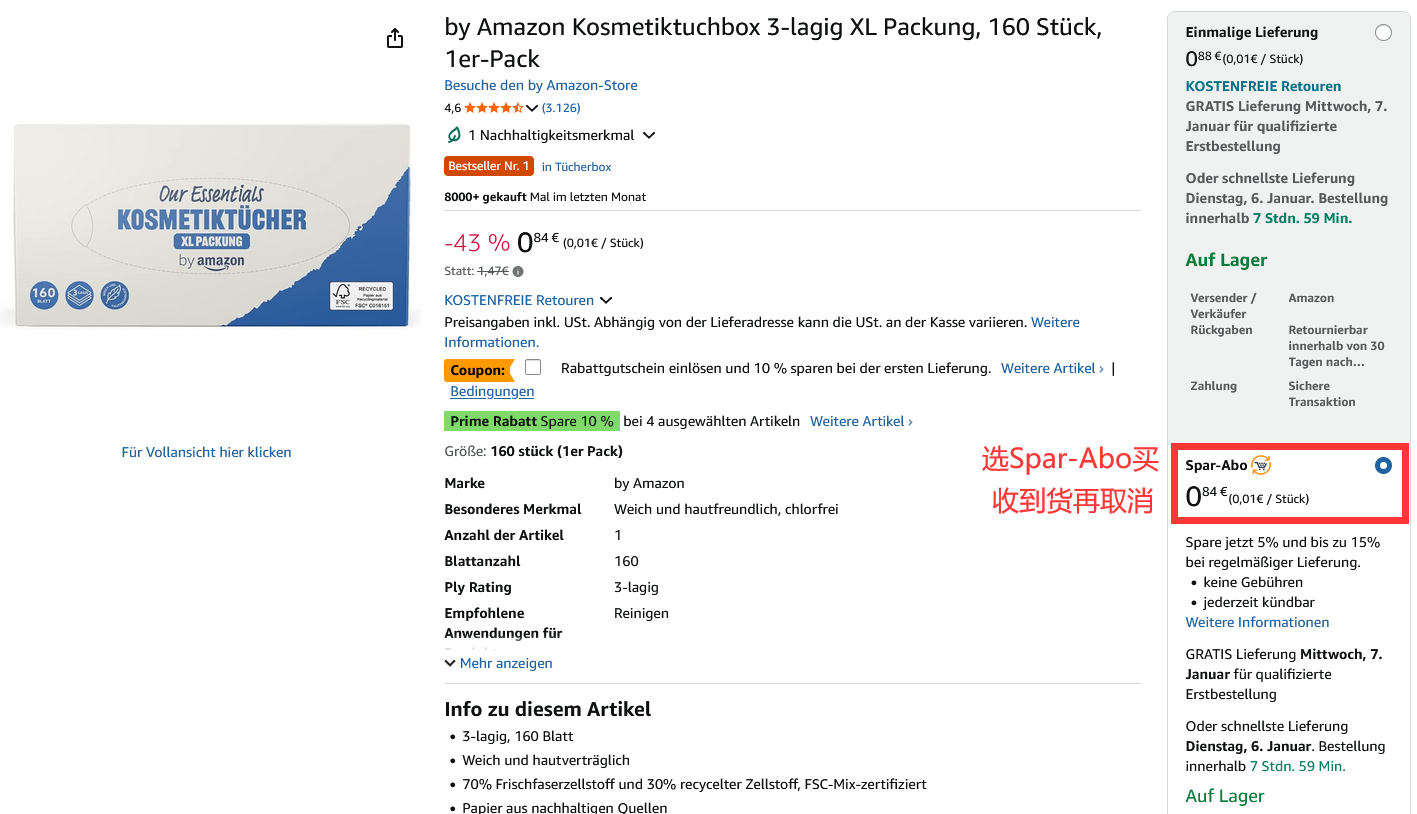
Task: Expand the KOSTENFREIE Retouren chevron under price
Action: [x=606, y=300]
